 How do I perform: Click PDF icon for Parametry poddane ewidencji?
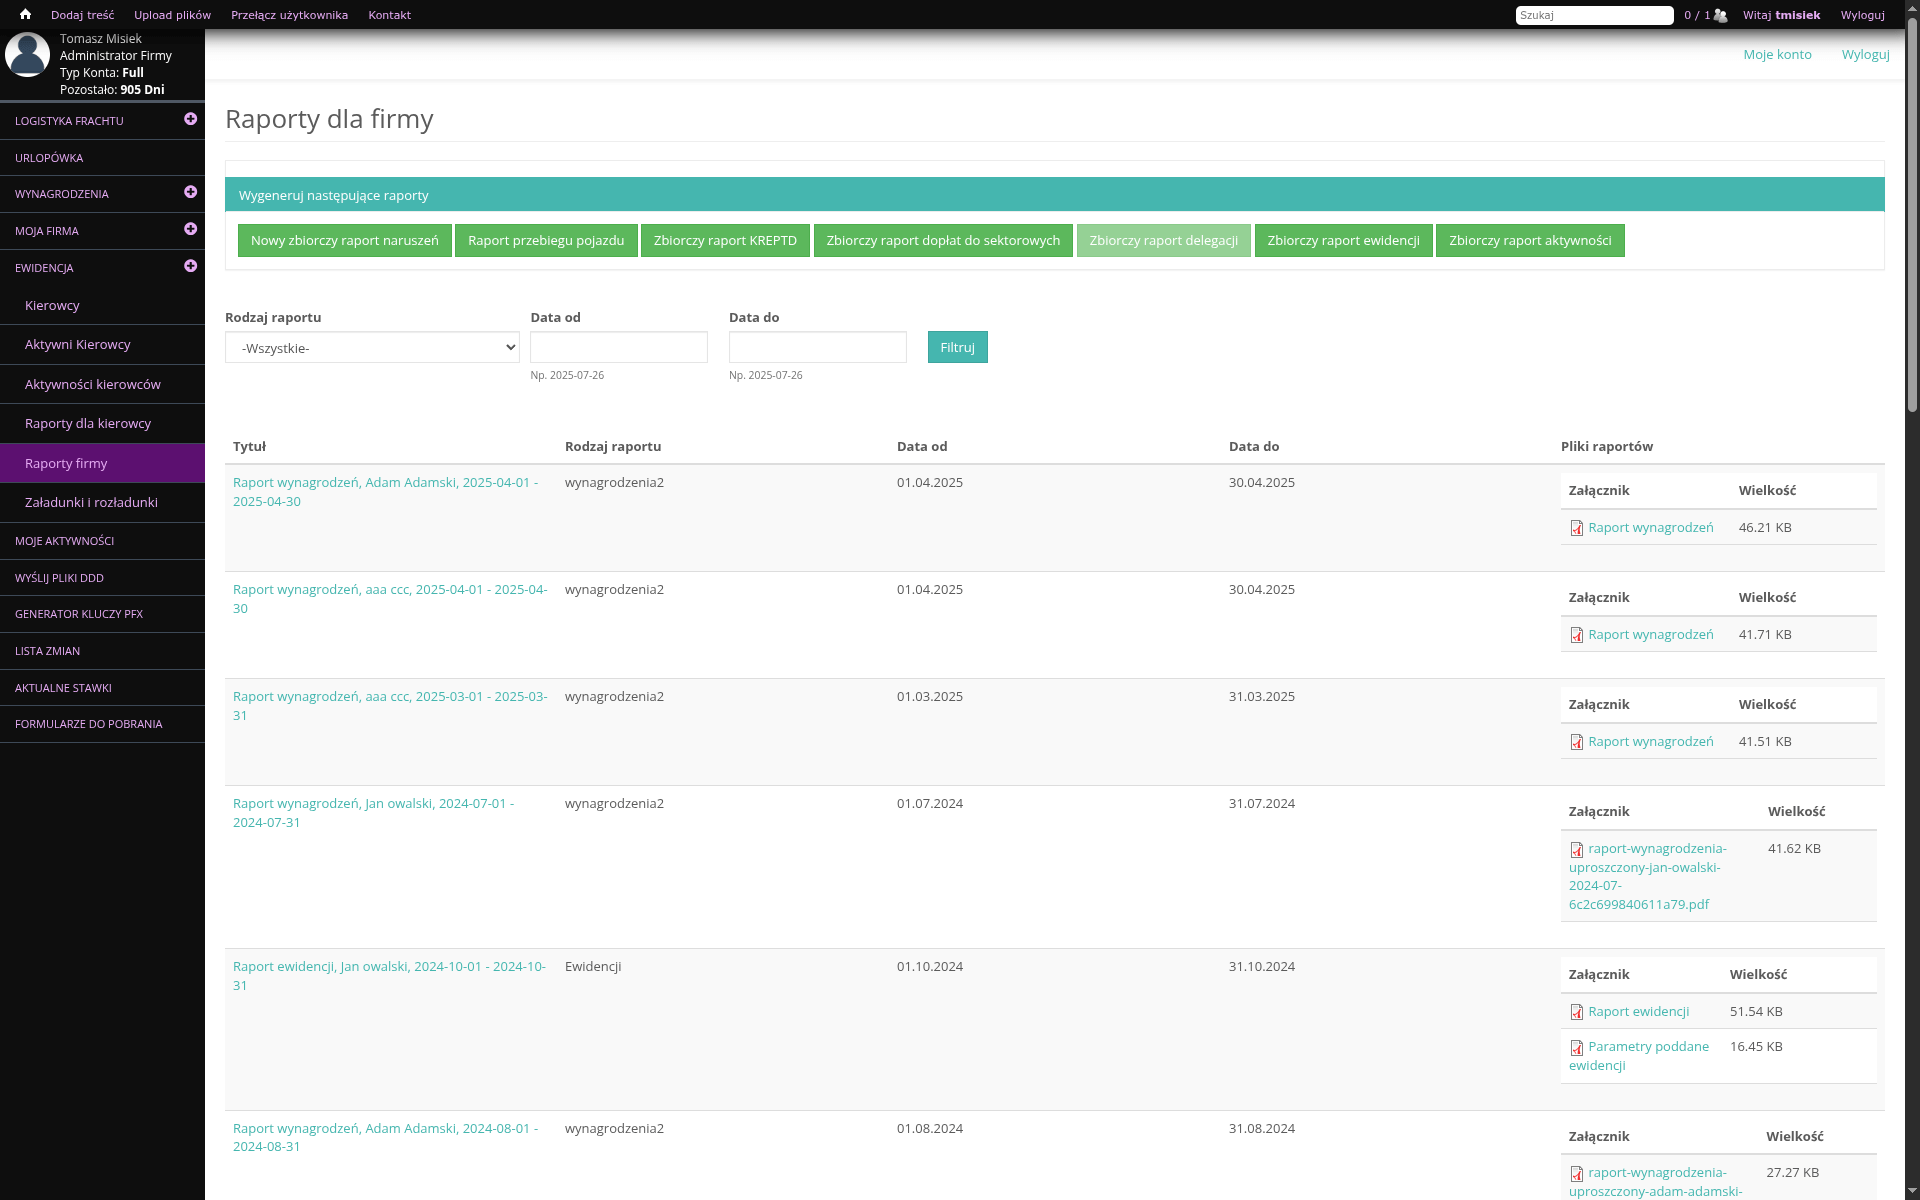pos(1577,1048)
